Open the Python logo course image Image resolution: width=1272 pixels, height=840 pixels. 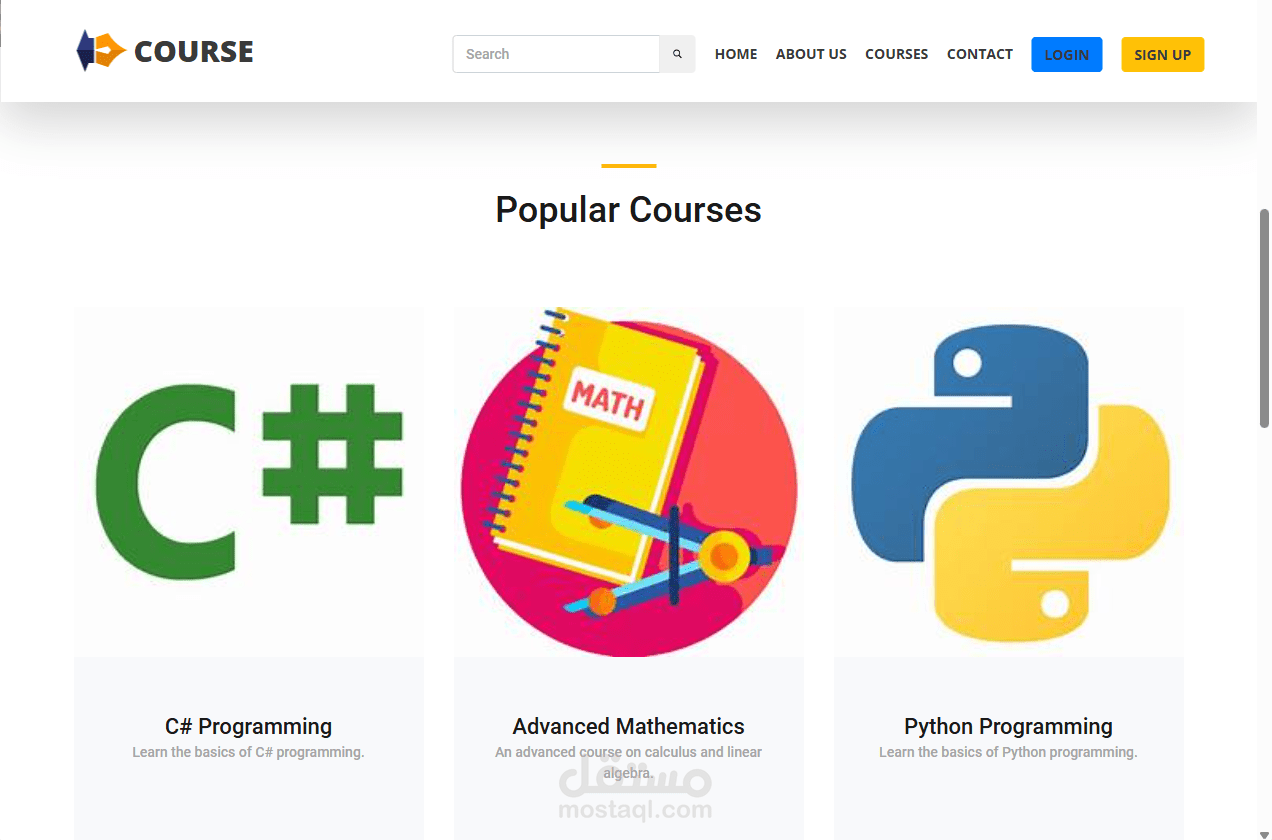tap(1009, 482)
